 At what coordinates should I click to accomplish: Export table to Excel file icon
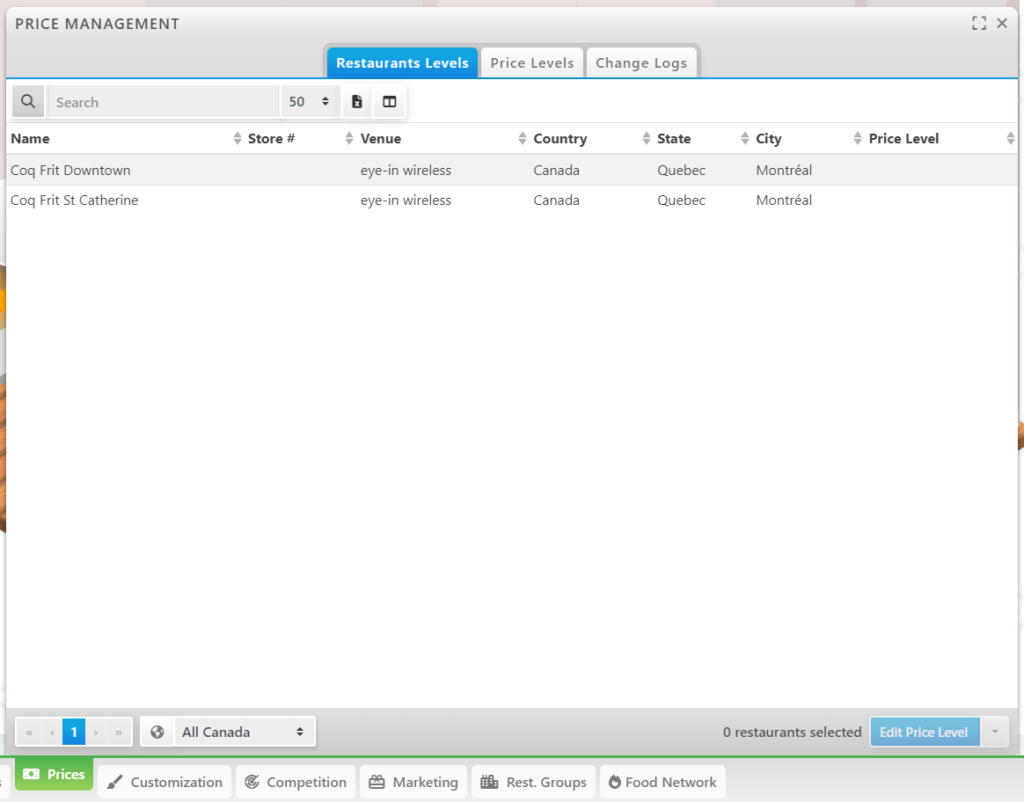click(357, 102)
